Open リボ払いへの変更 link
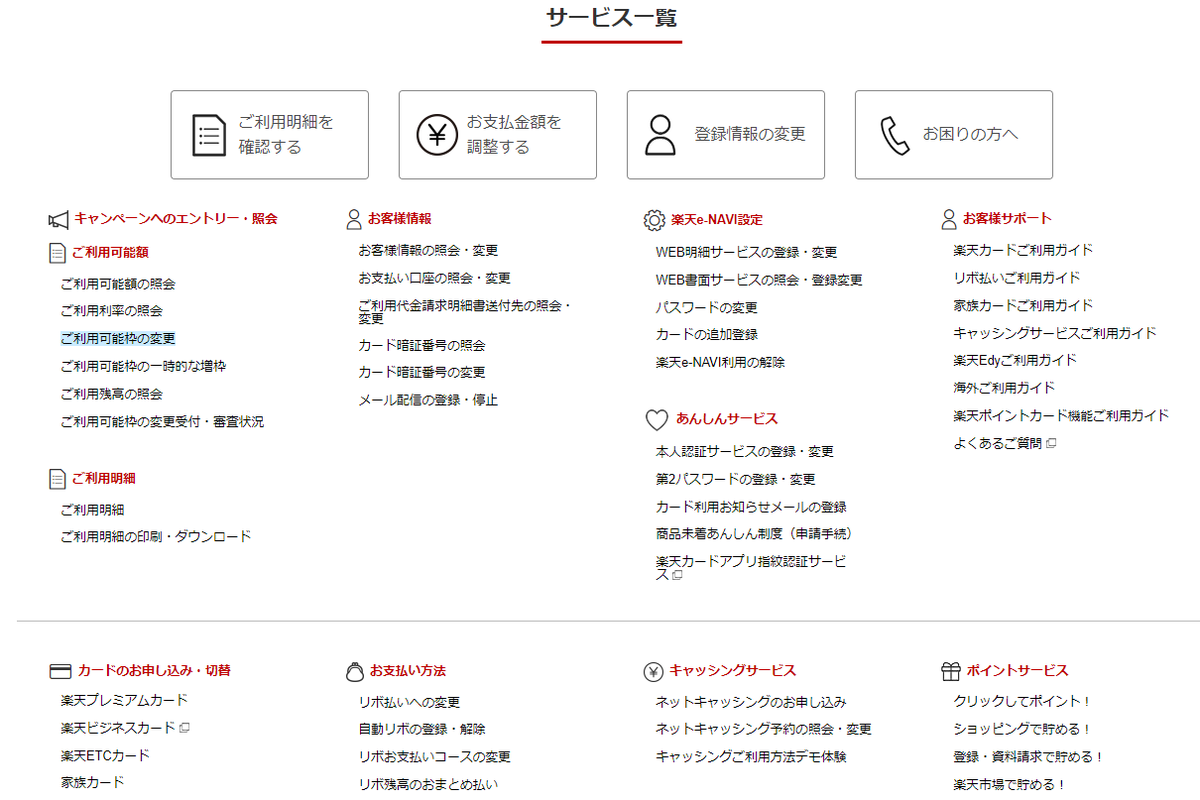The height and width of the screenshot is (800, 1200). 409,703
